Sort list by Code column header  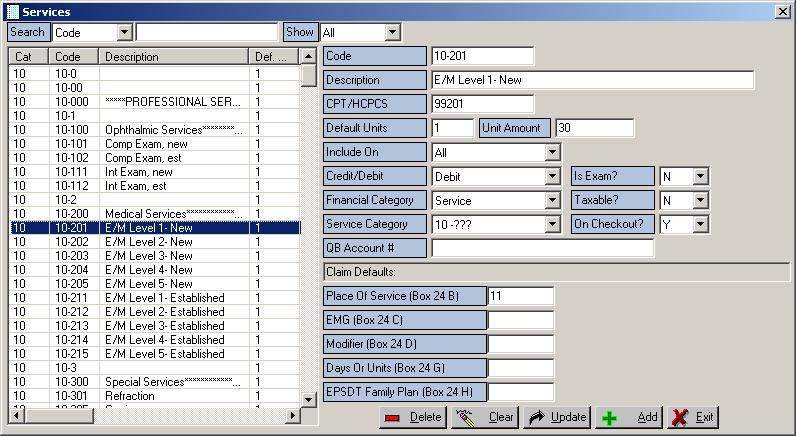74,57
